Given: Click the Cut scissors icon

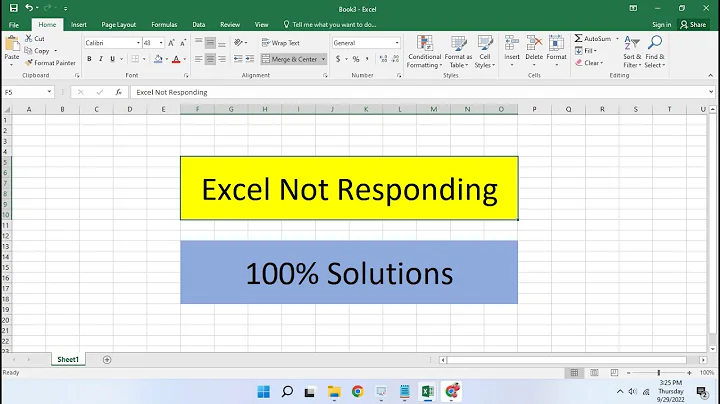Looking at the screenshot, I should click(28, 39).
